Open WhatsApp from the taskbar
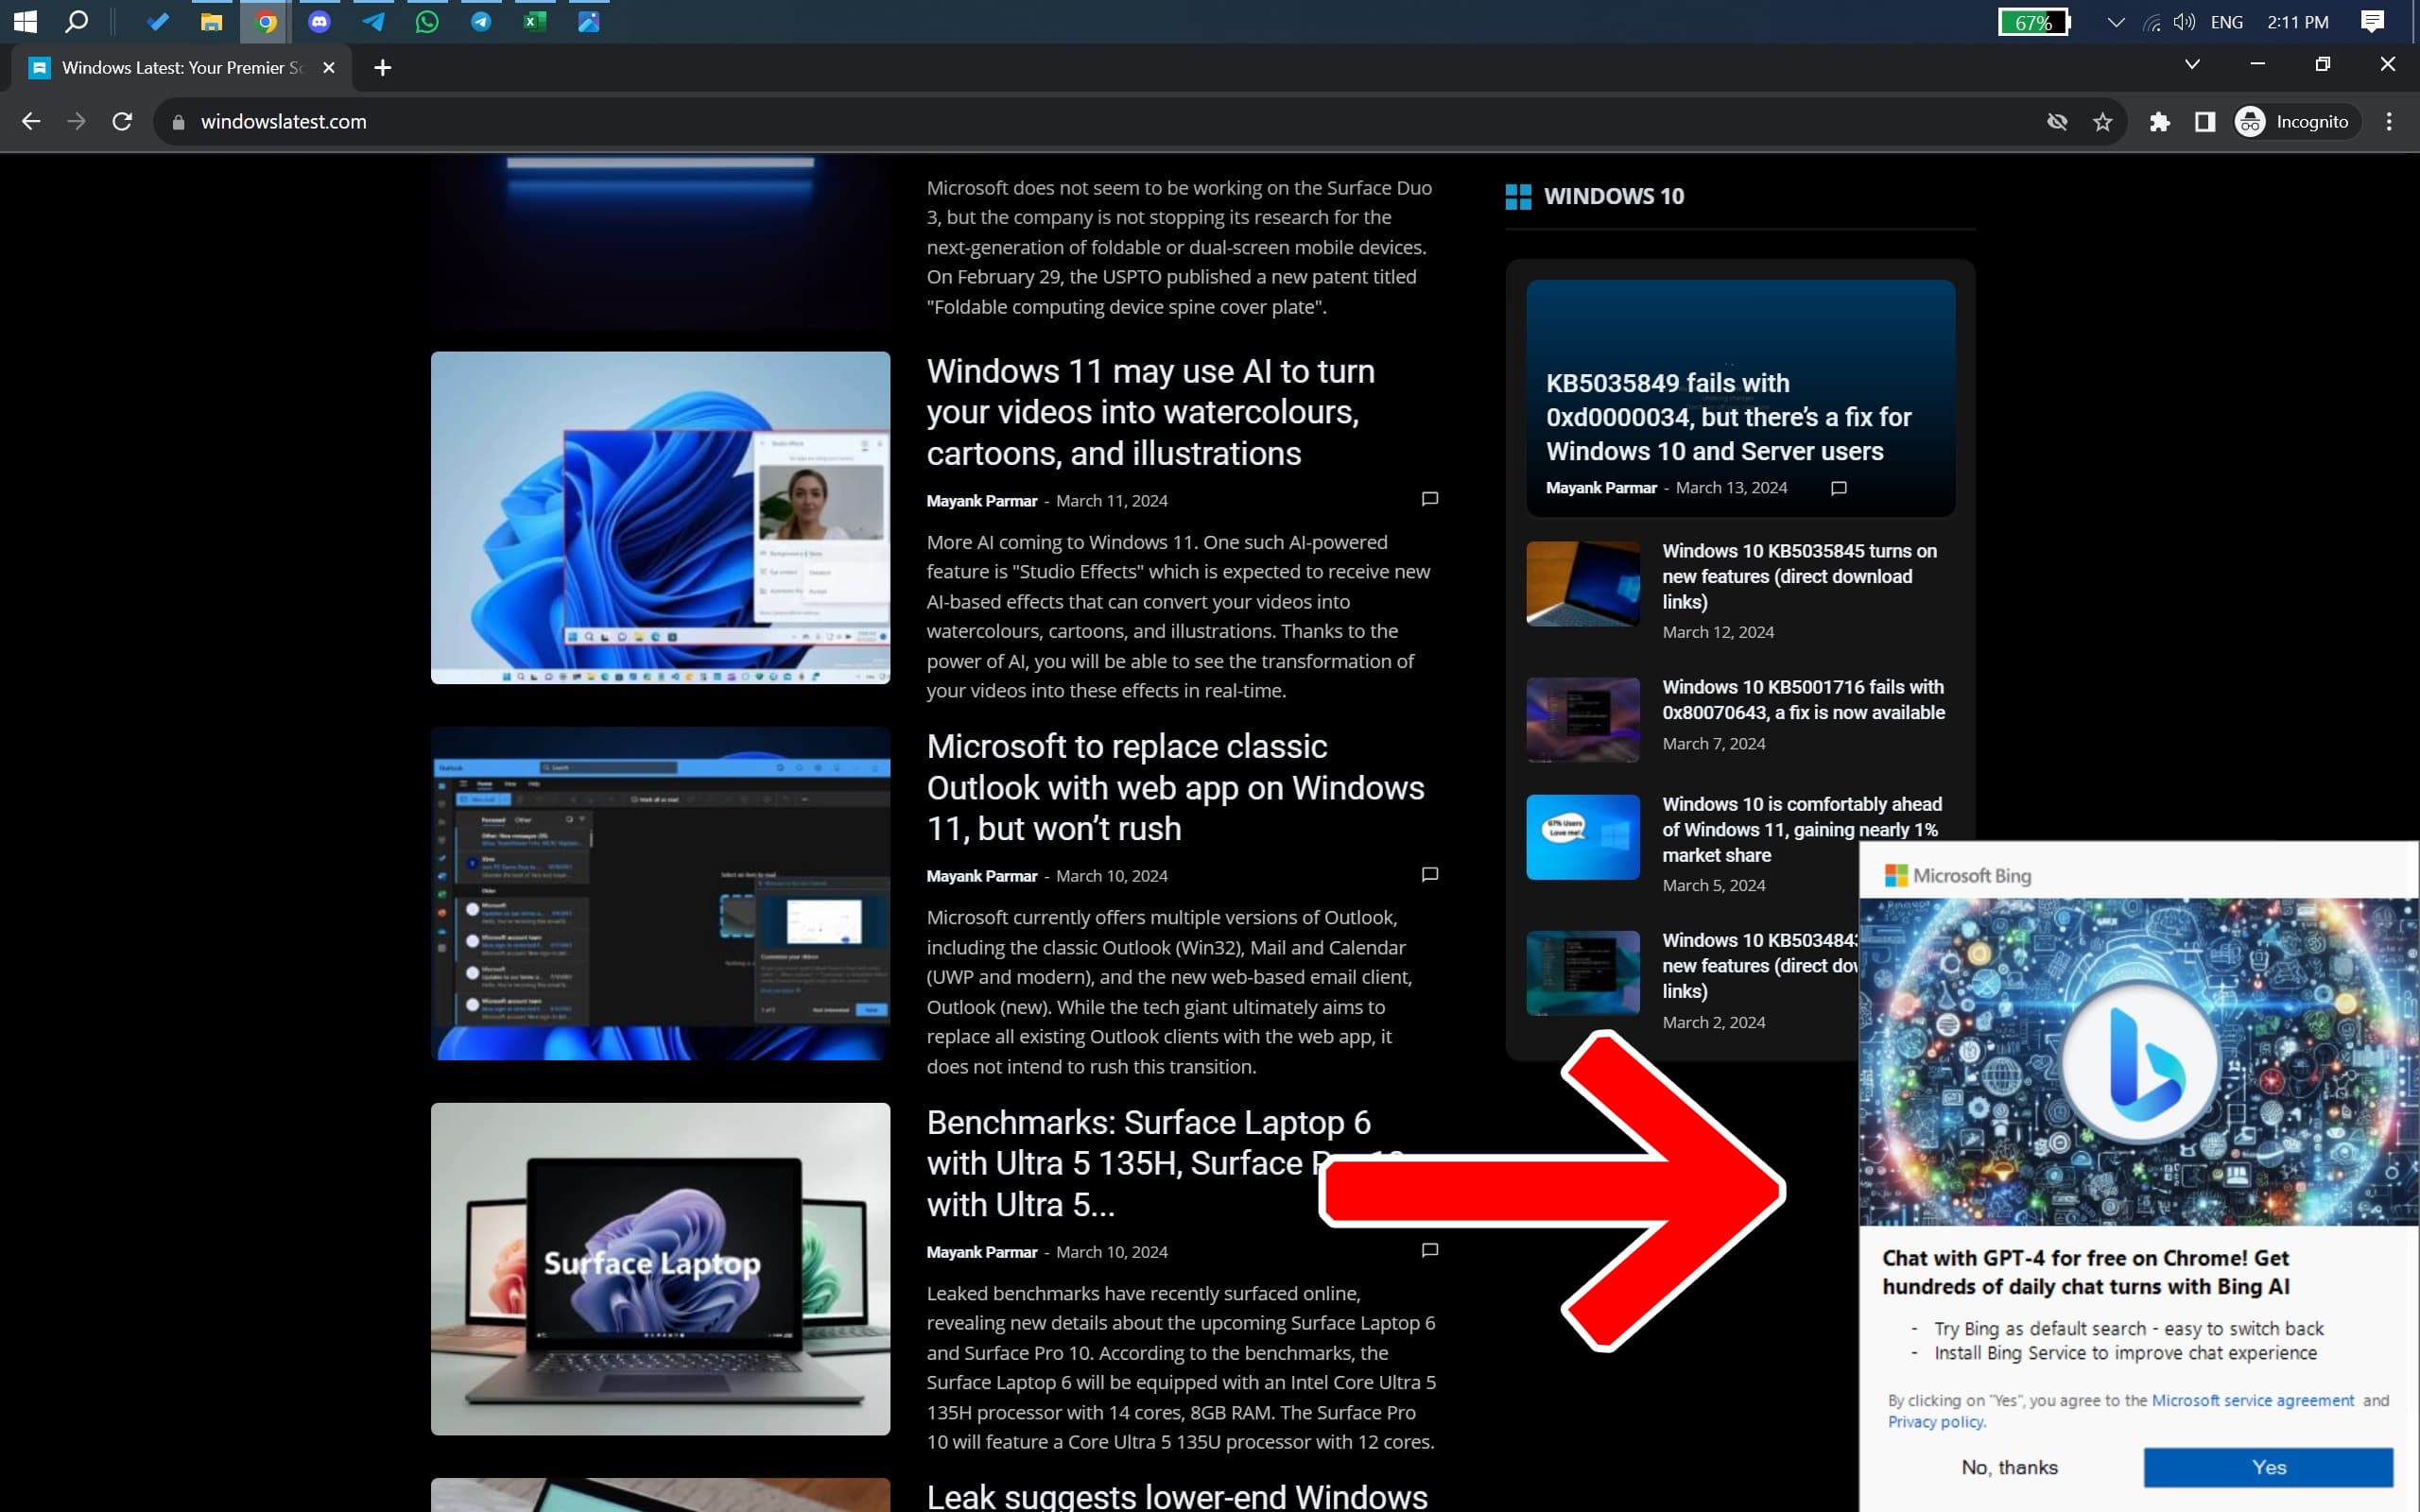Image resolution: width=2420 pixels, height=1512 pixels. pos(427,21)
